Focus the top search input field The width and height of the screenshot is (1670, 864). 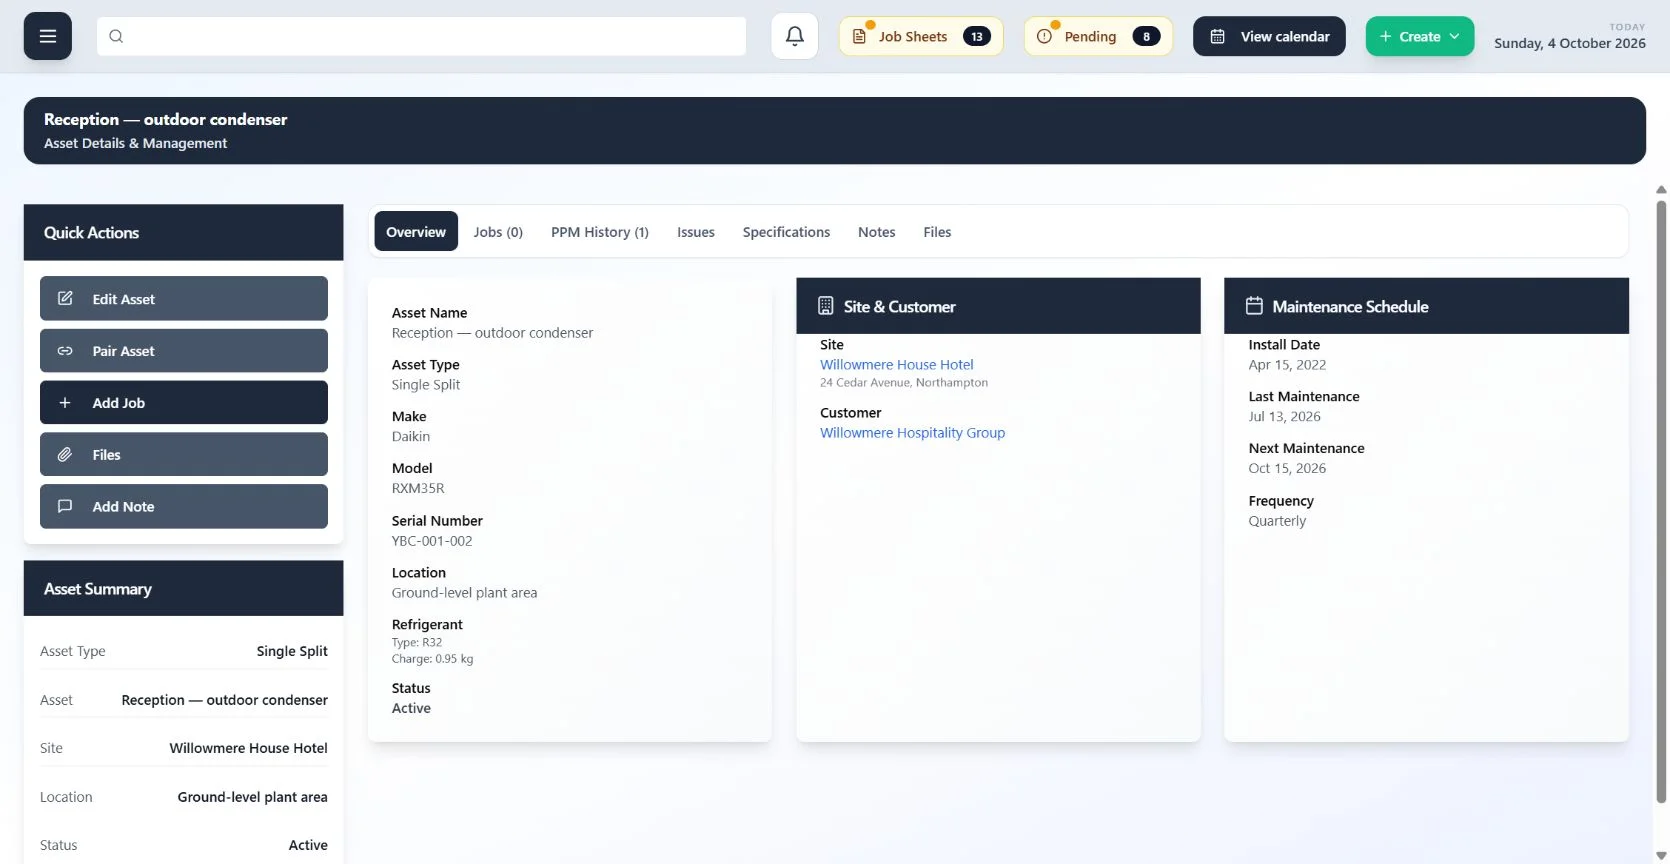(421, 36)
